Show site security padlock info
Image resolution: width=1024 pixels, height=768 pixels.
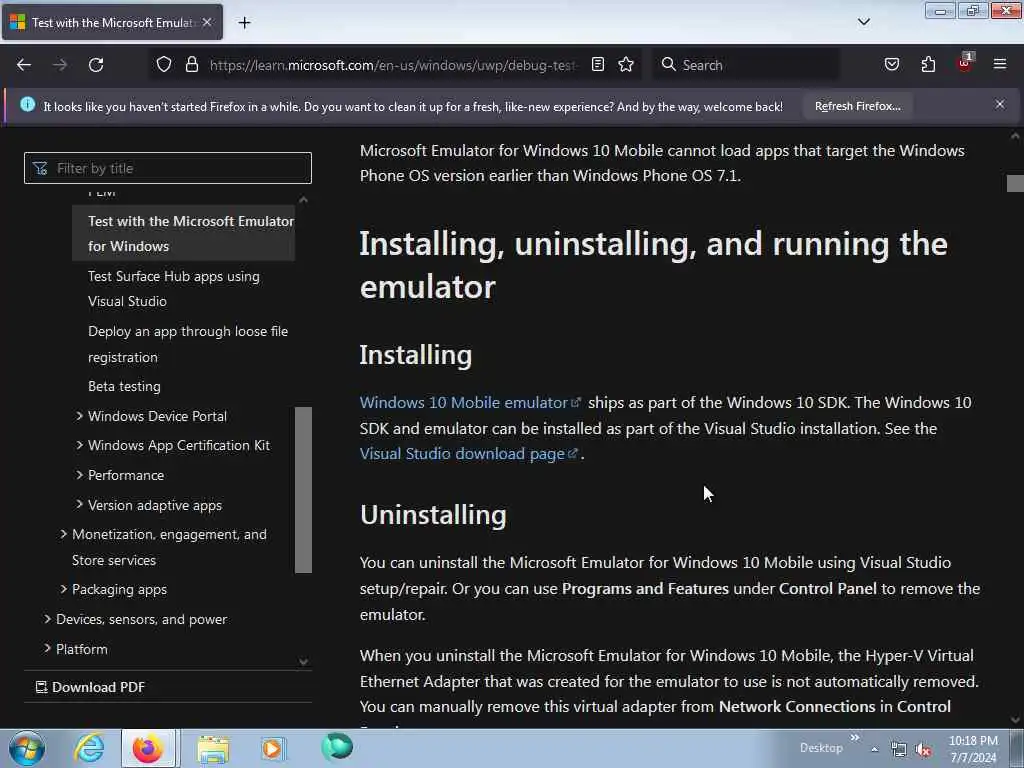(191, 65)
